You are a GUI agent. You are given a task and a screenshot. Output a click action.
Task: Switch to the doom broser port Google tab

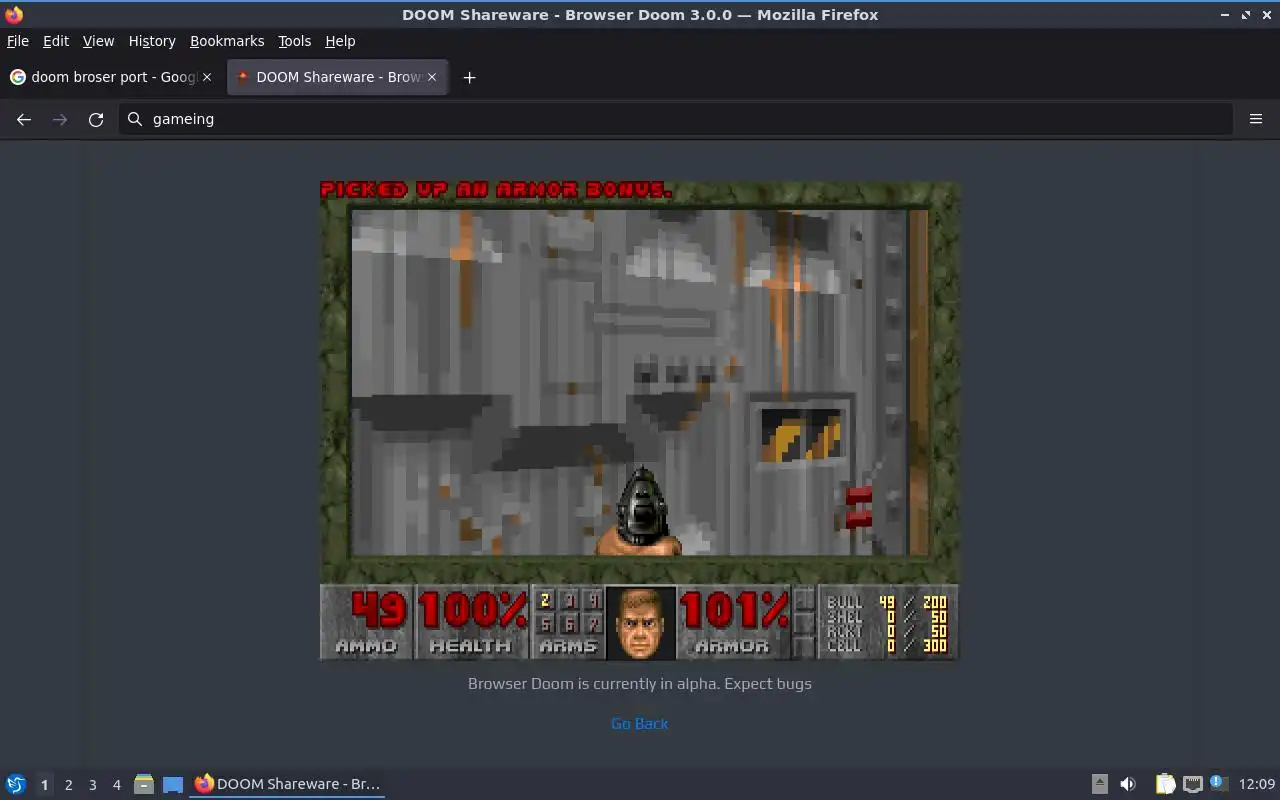tap(111, 77)
